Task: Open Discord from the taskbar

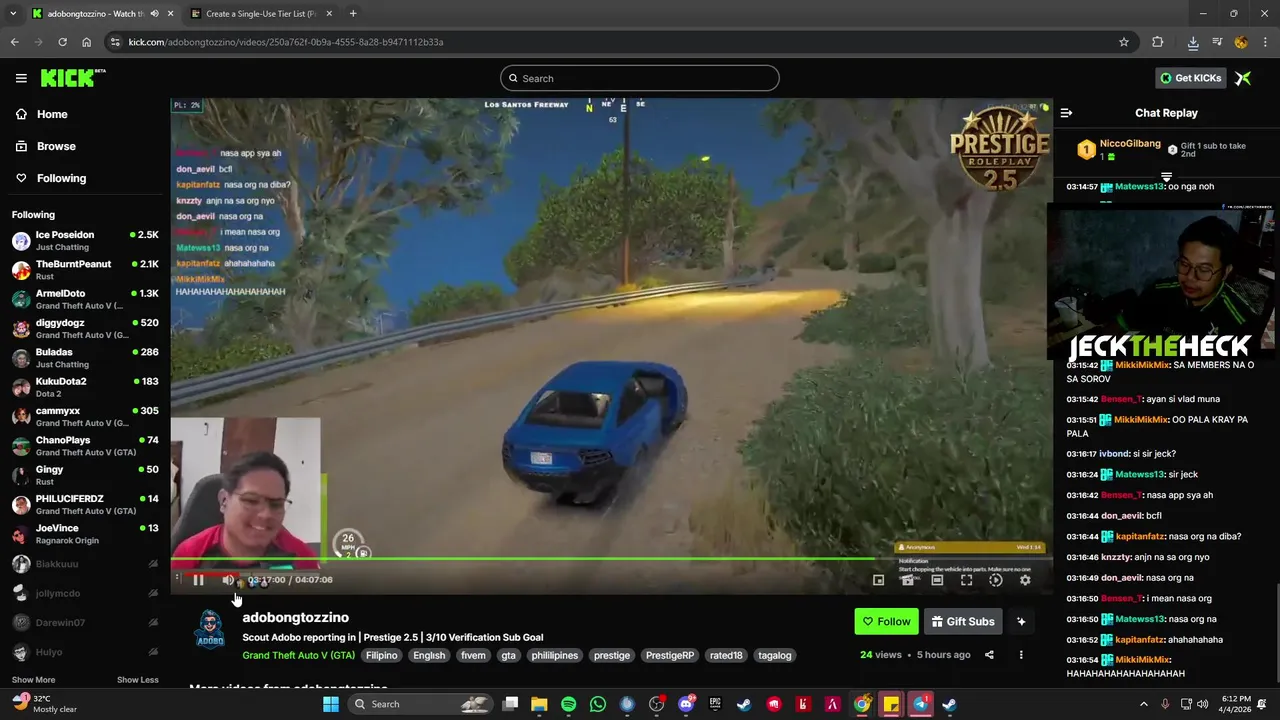Action: pyautogui.click(x=686, y=704)
